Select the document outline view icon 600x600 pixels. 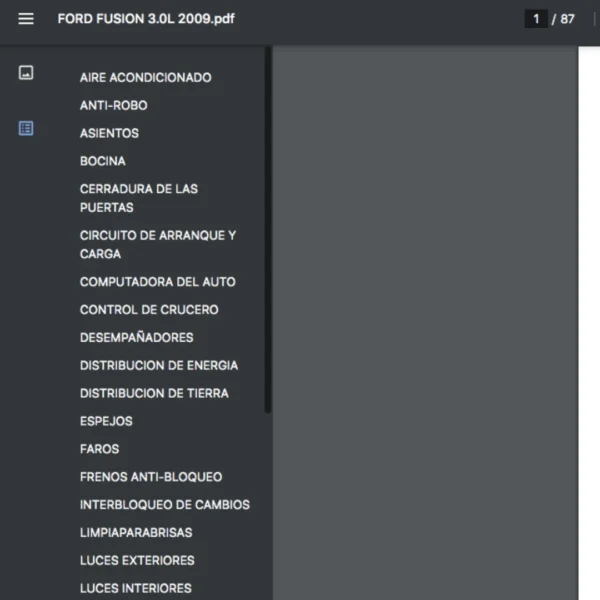(x=26, y=128)
